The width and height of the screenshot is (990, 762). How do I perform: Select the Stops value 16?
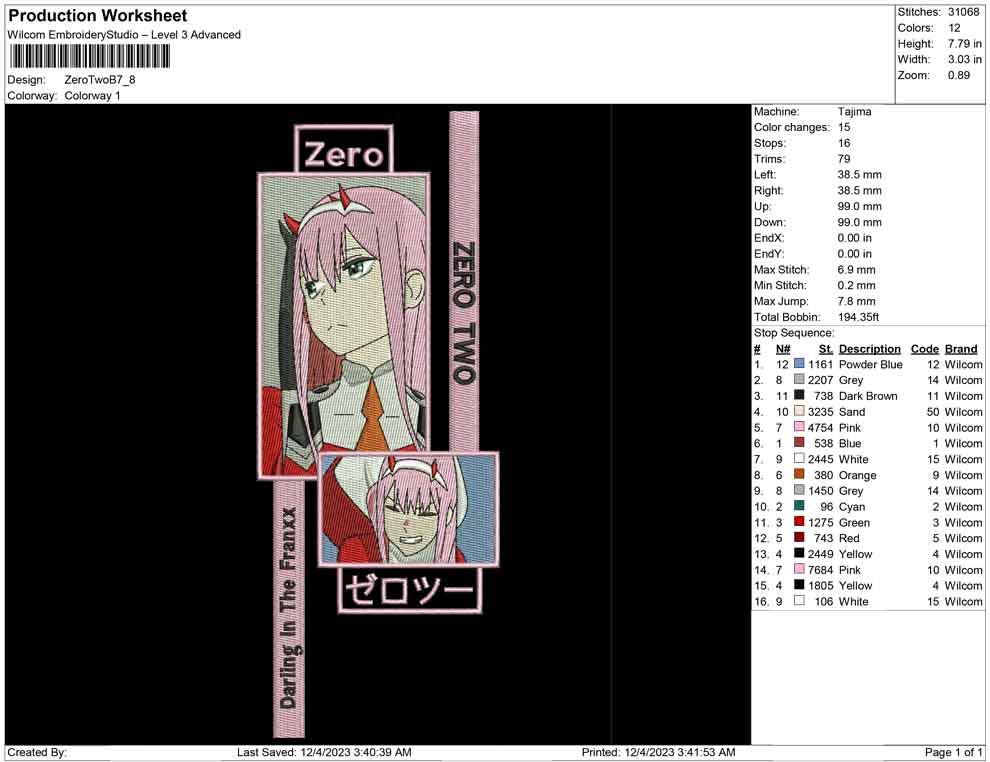click(x=844, y=143)
